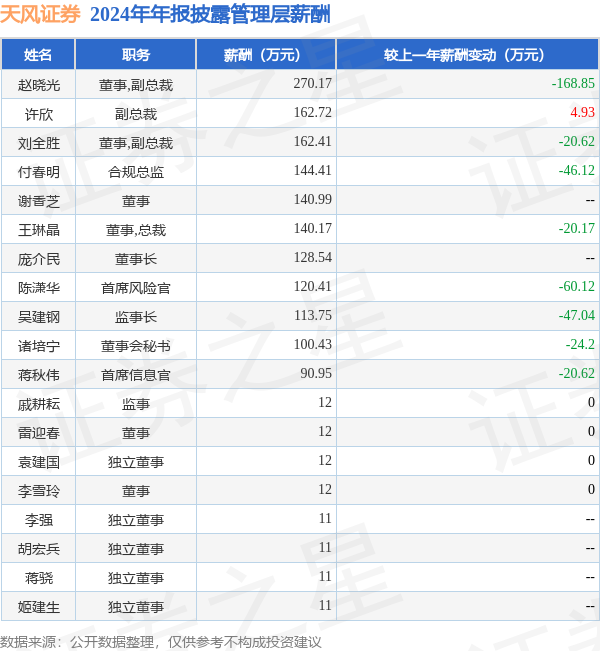The height and width of the screenshot is (651, 600).
Task: Select the name 庞介民
Action: [39, 259]
